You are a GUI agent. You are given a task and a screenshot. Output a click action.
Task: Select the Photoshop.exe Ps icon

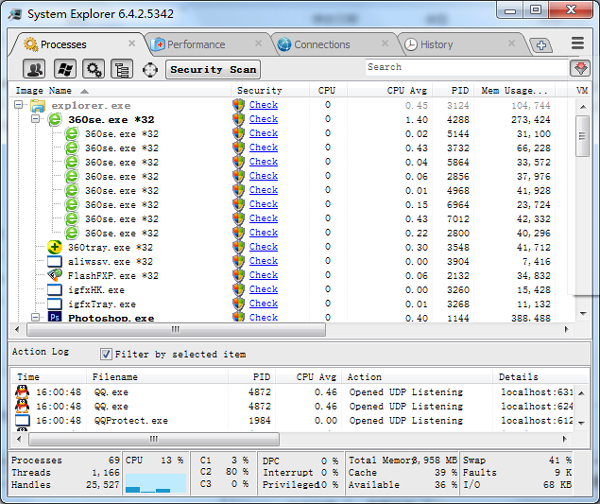(55, 317)
